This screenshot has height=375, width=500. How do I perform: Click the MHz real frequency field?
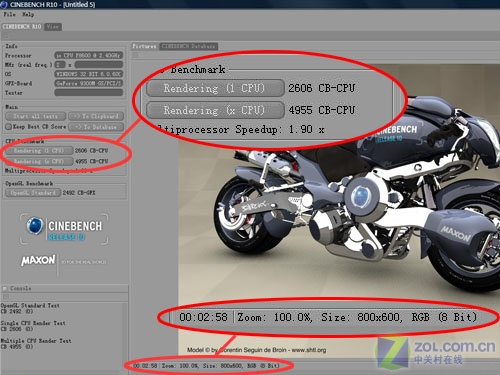click(99, 65)
